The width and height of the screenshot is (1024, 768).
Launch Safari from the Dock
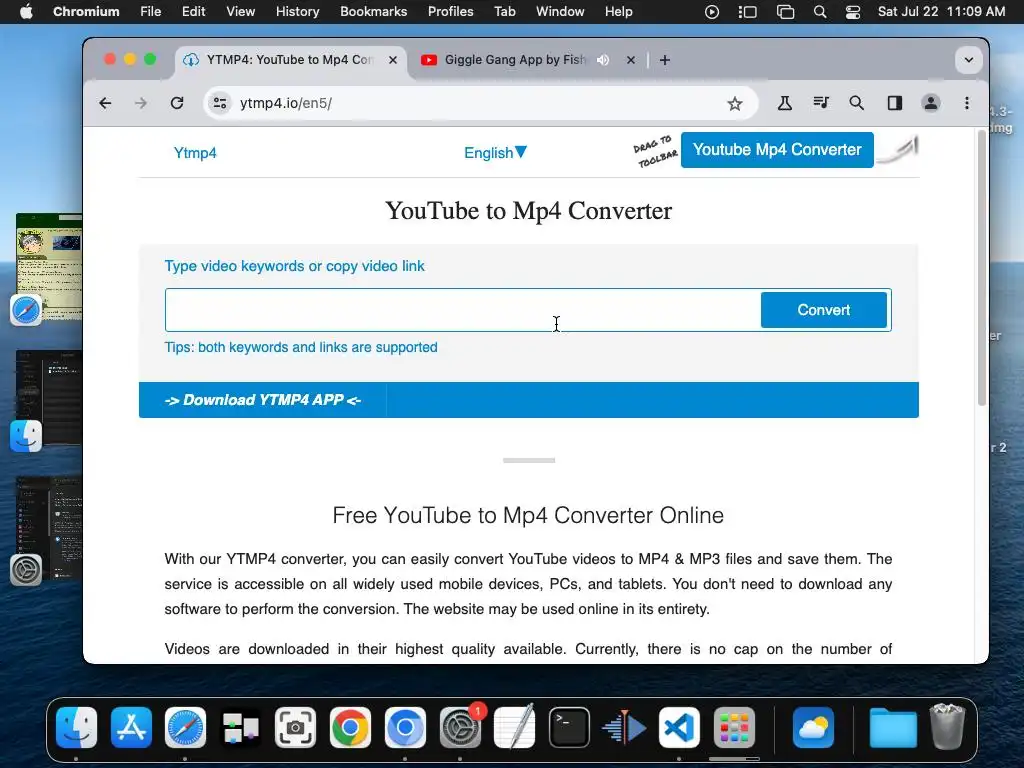coord(185,728)
